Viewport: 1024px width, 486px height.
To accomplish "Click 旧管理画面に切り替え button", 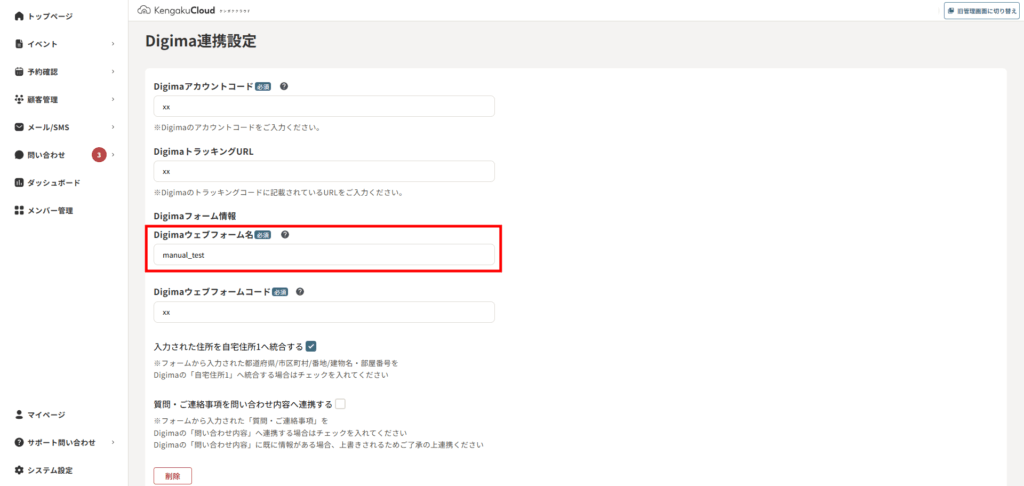I will (x=982, y=10).
